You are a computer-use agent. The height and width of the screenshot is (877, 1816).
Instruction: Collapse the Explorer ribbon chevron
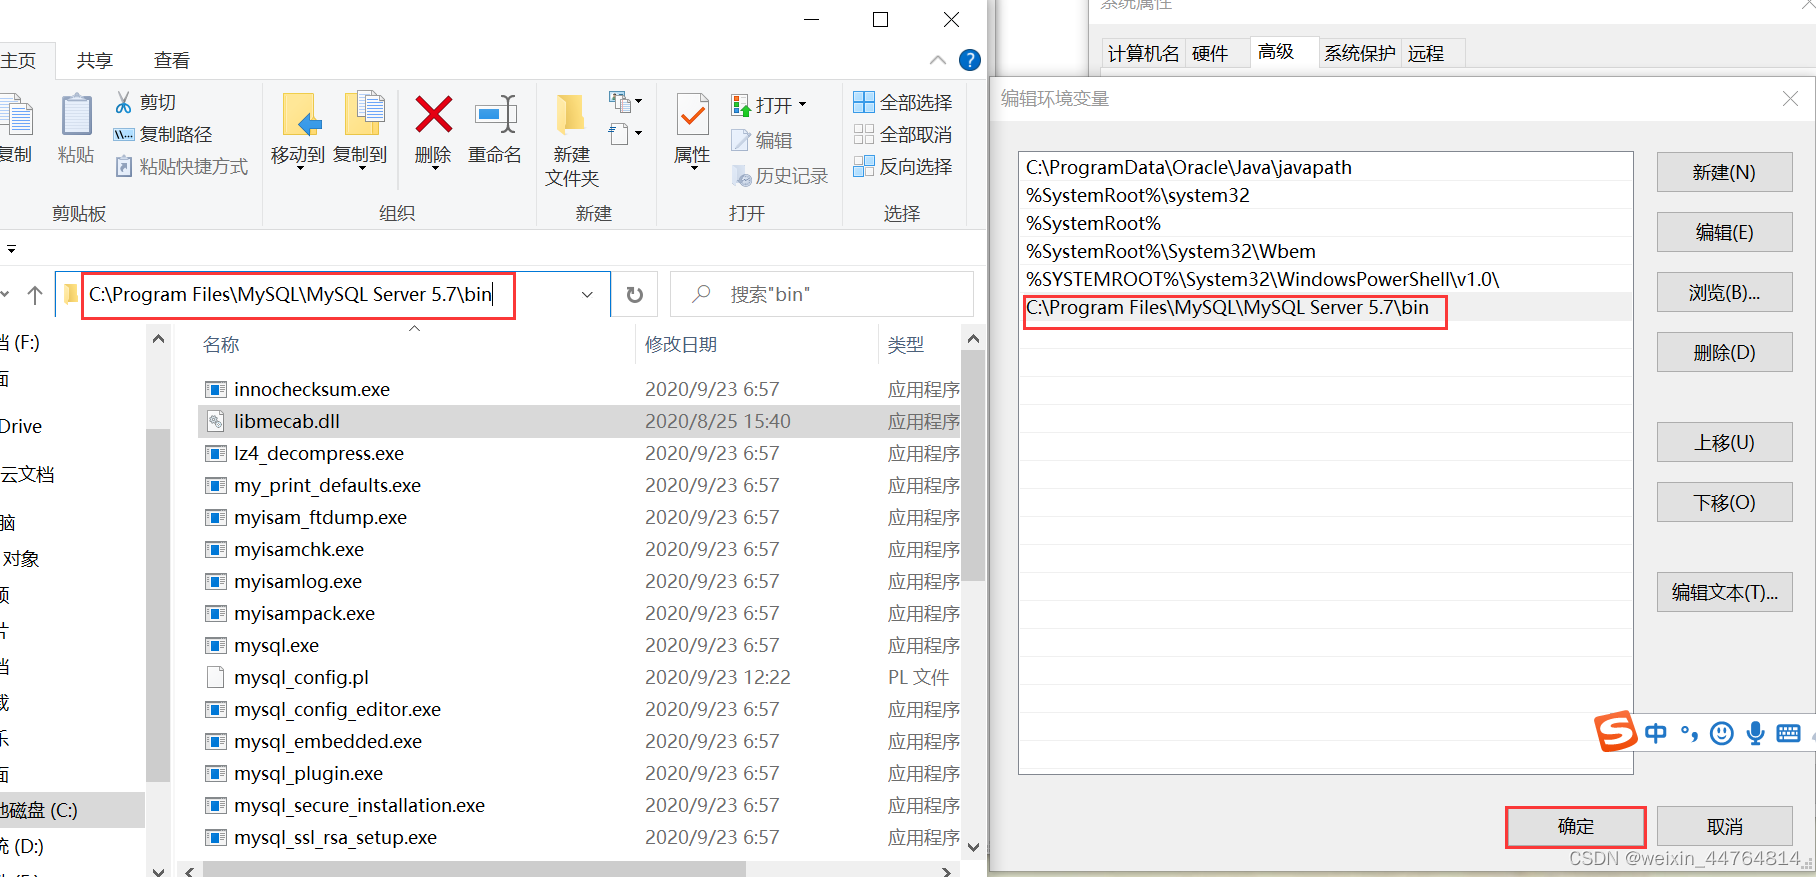coord(938,60)
